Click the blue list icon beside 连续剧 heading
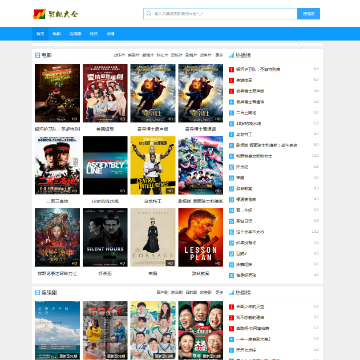Image resolution: width=360 pixels, height=360 pixels. [37, 292]
